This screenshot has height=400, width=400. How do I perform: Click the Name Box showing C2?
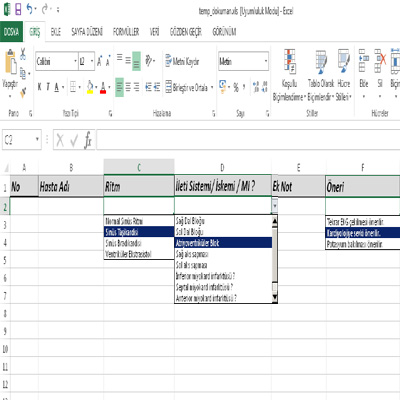(22, 140)
